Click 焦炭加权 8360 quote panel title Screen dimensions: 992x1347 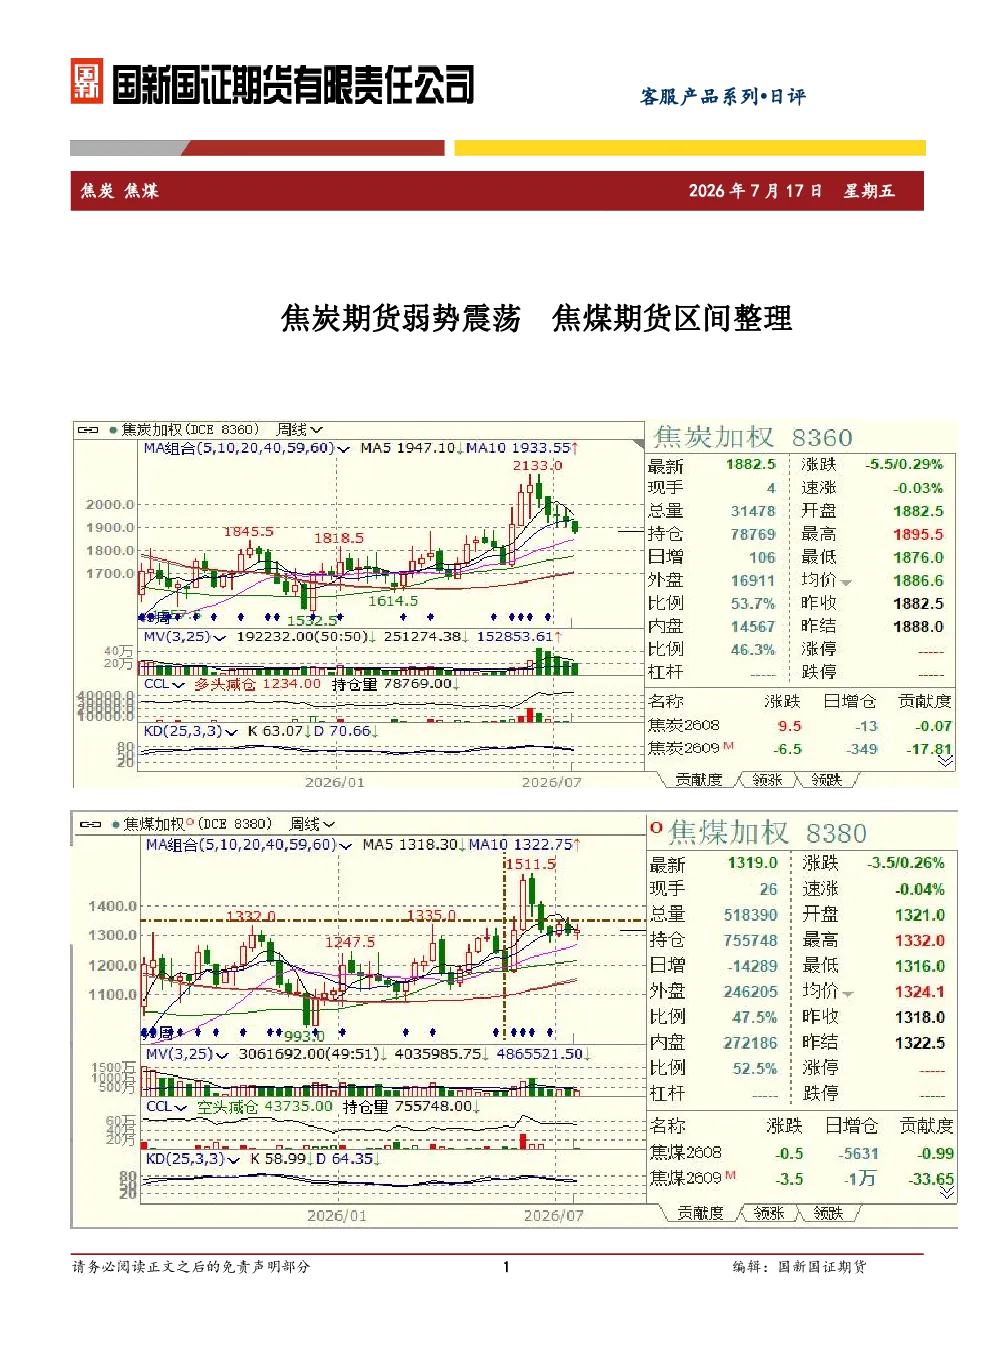pyautogui.click(x=753, y=437)
